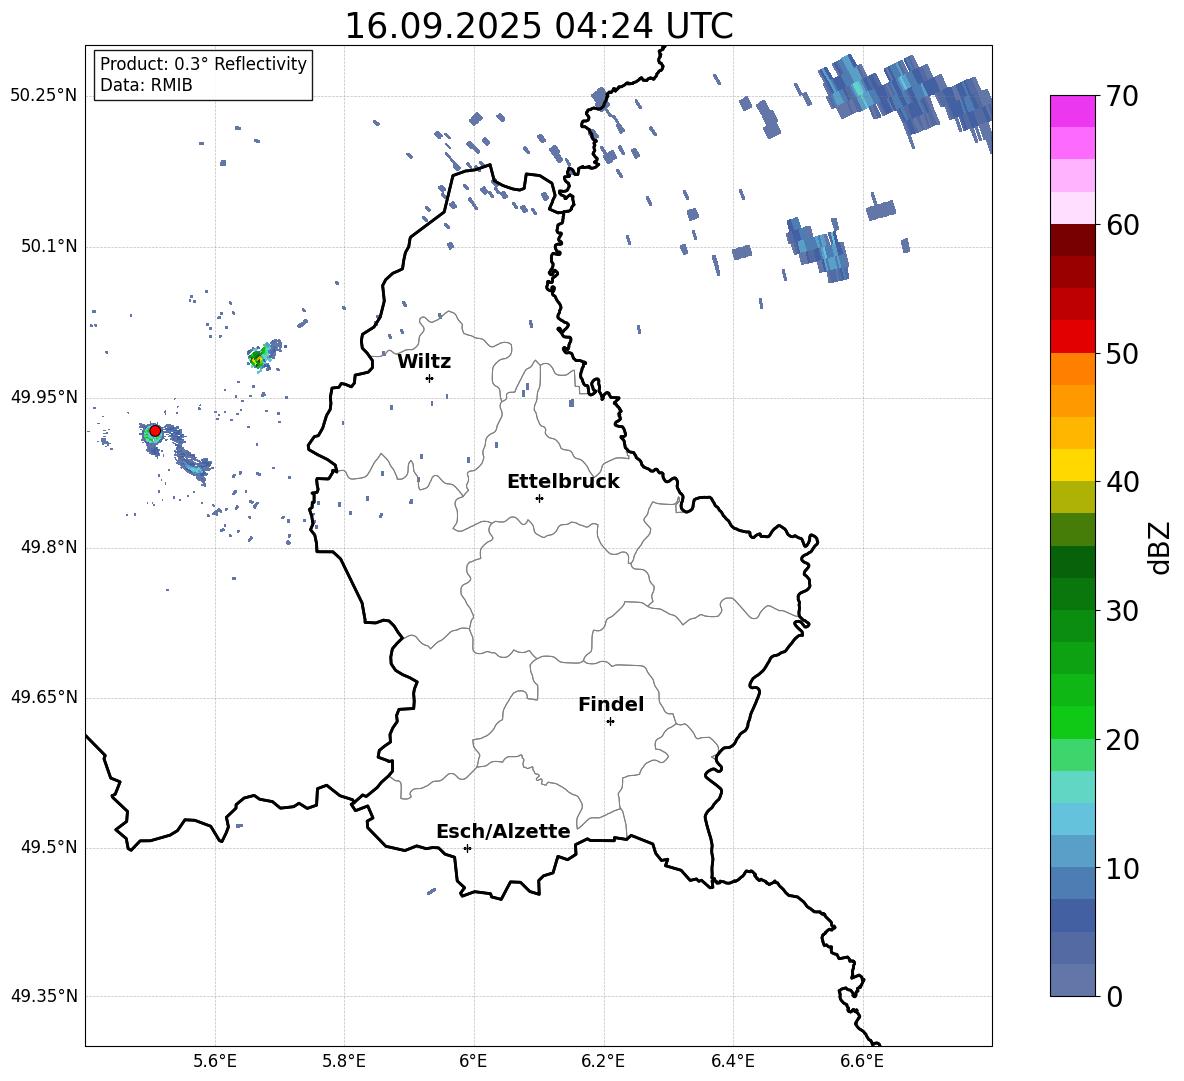
Task: Click the 50.25°N latitude label
Action: click(44, 96)
